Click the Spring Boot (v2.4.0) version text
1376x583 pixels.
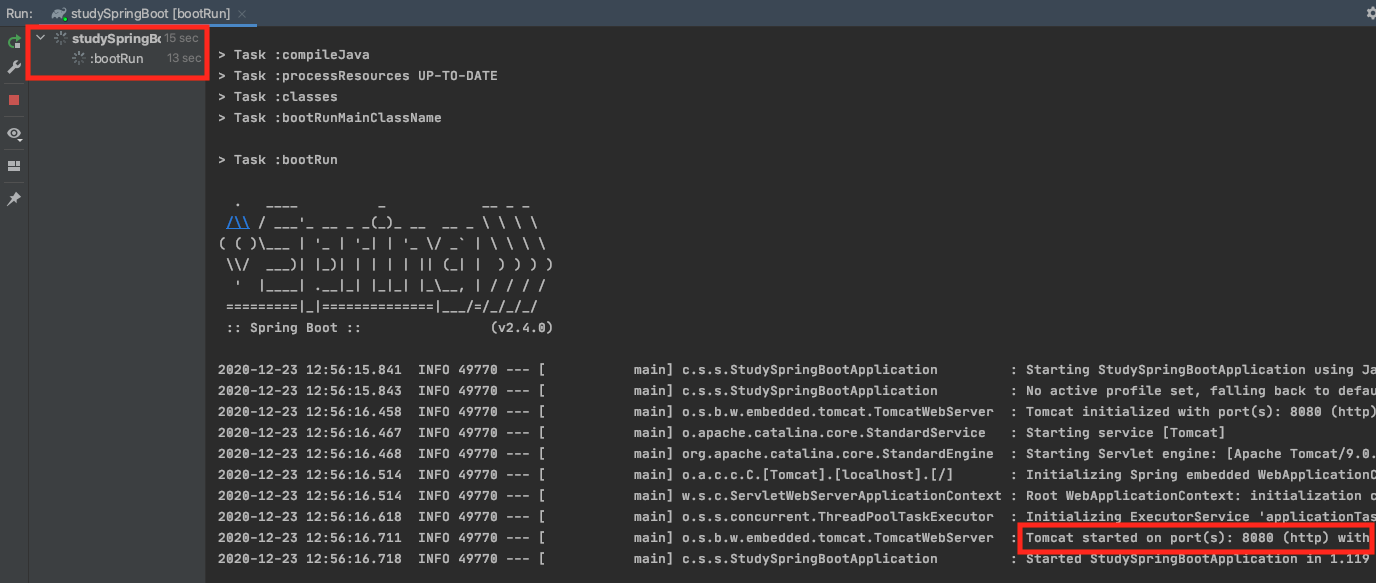(521, 328)
